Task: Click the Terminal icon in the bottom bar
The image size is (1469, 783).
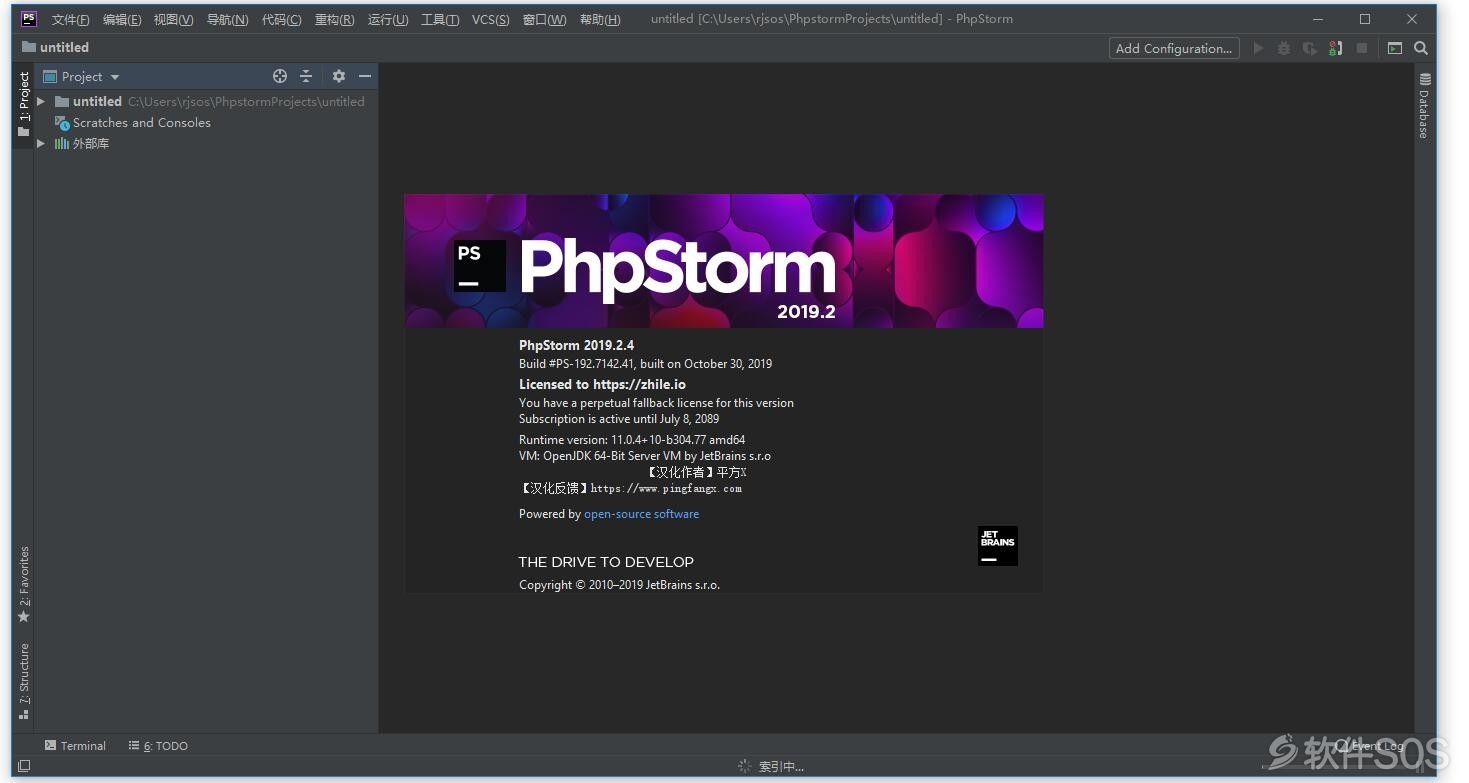Action: pyautogui.click(x=50, y=745)
